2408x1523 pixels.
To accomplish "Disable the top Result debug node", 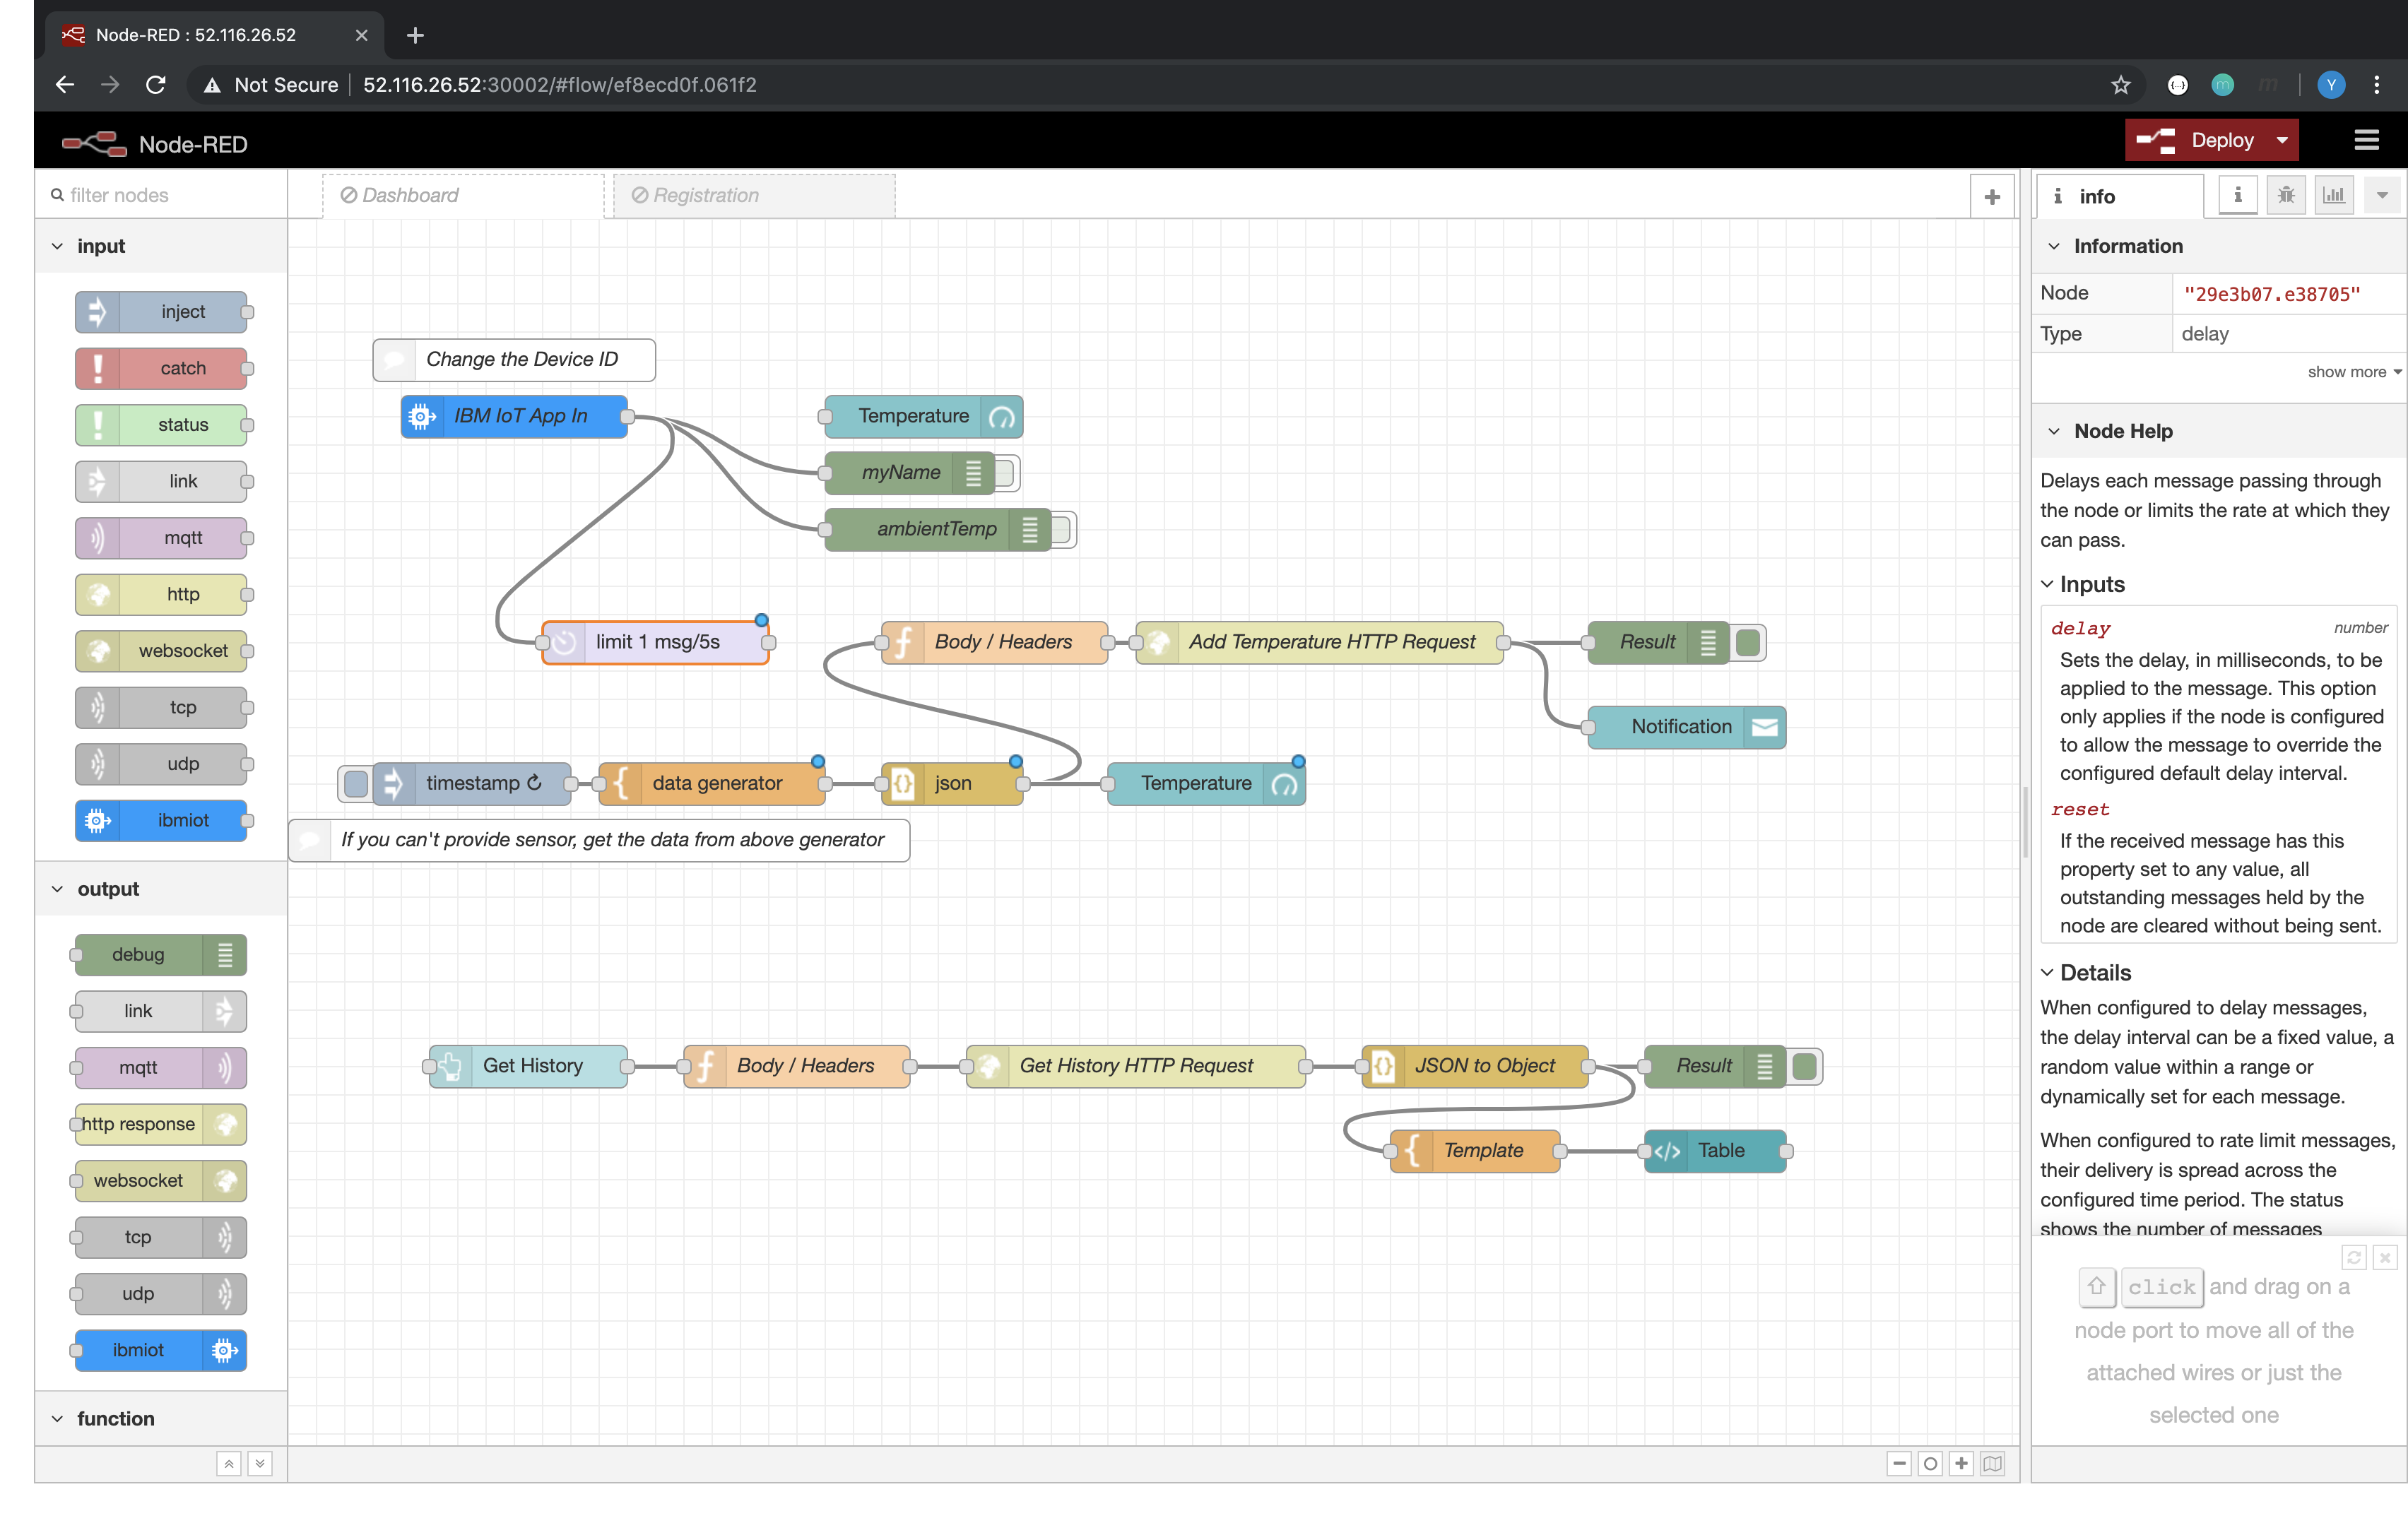I will (1748, 642).
